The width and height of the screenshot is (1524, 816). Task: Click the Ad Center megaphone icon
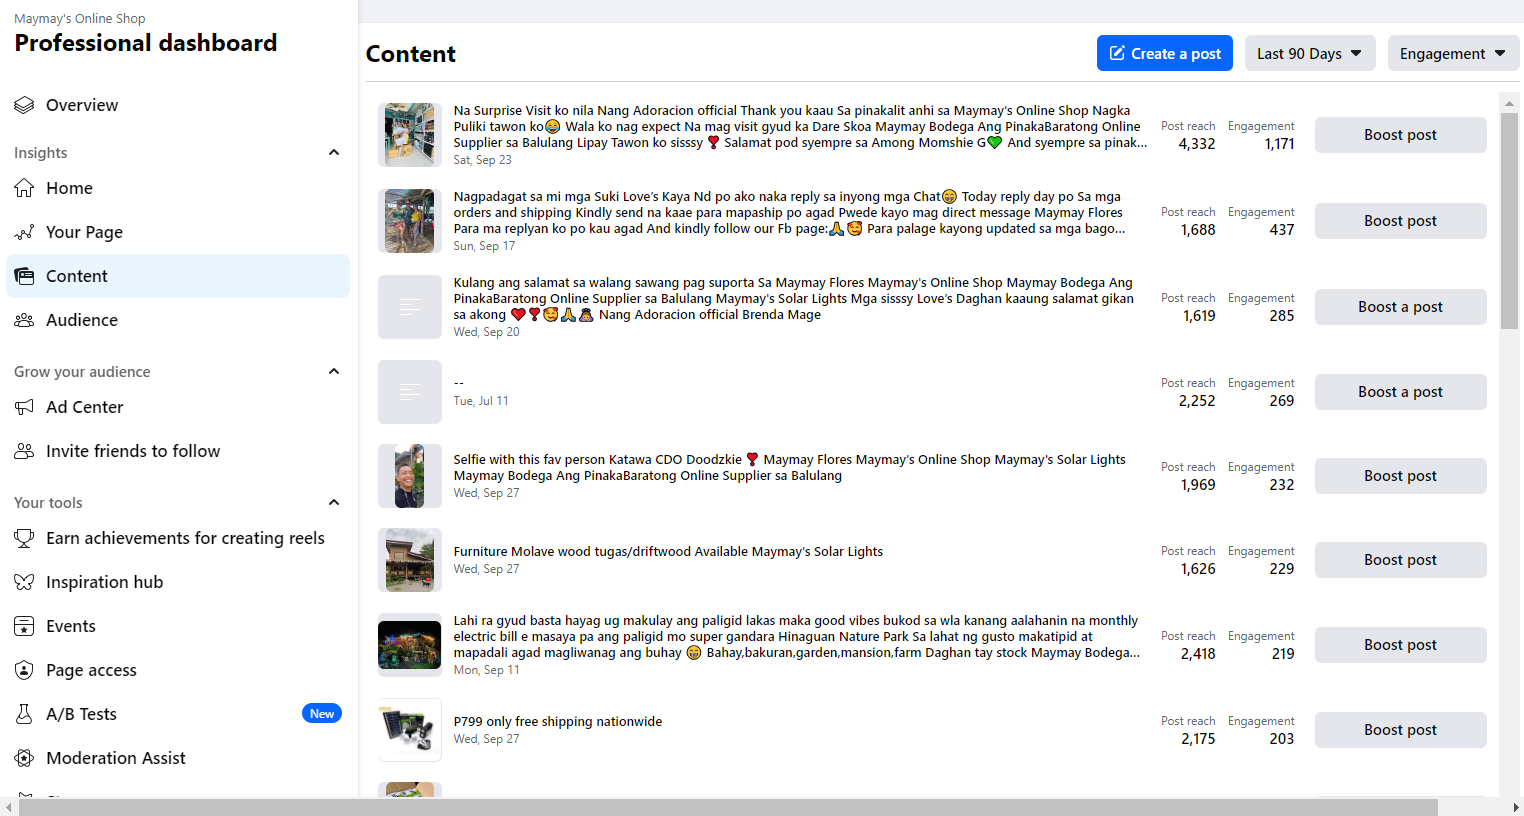point(24,407)
